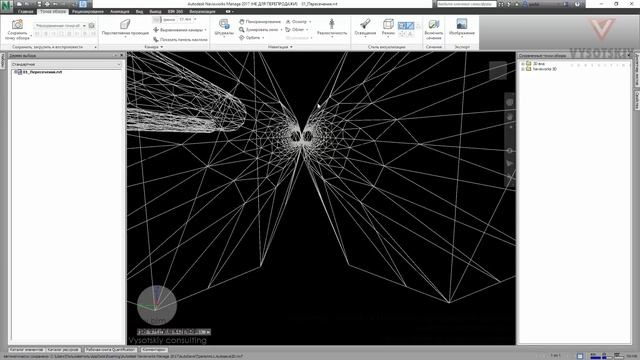Select Perspective projection camera button
Screen dimensions: 640x360
(x=125, y=27)
